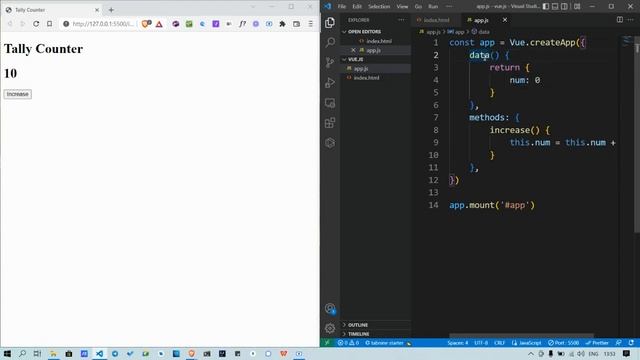The image size is (640, 360).
Task: Expand the OUTLINE section
Action: coord(376,325)
